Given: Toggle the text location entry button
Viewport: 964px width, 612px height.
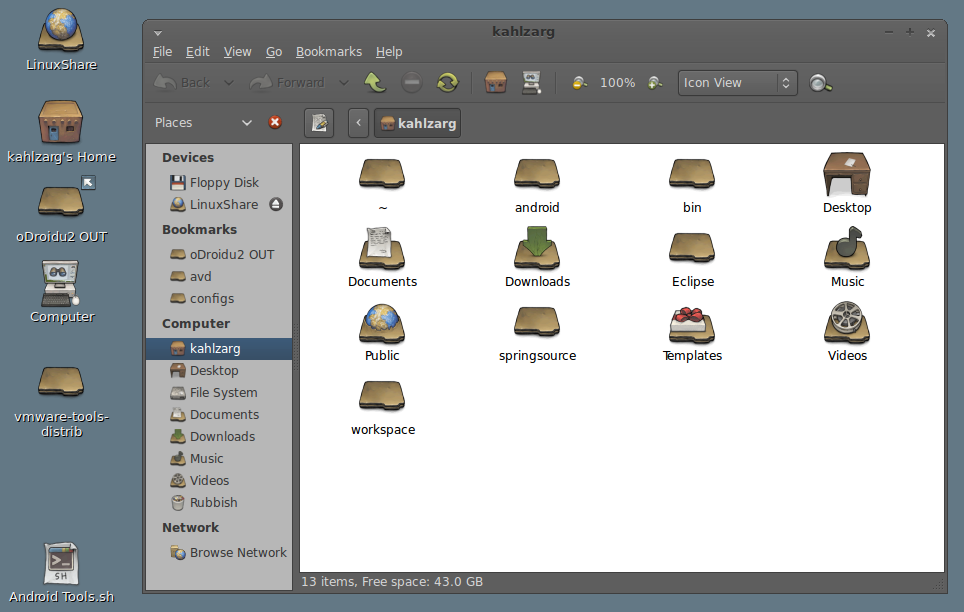Looking at the screenshot, I should pos(318,123).
